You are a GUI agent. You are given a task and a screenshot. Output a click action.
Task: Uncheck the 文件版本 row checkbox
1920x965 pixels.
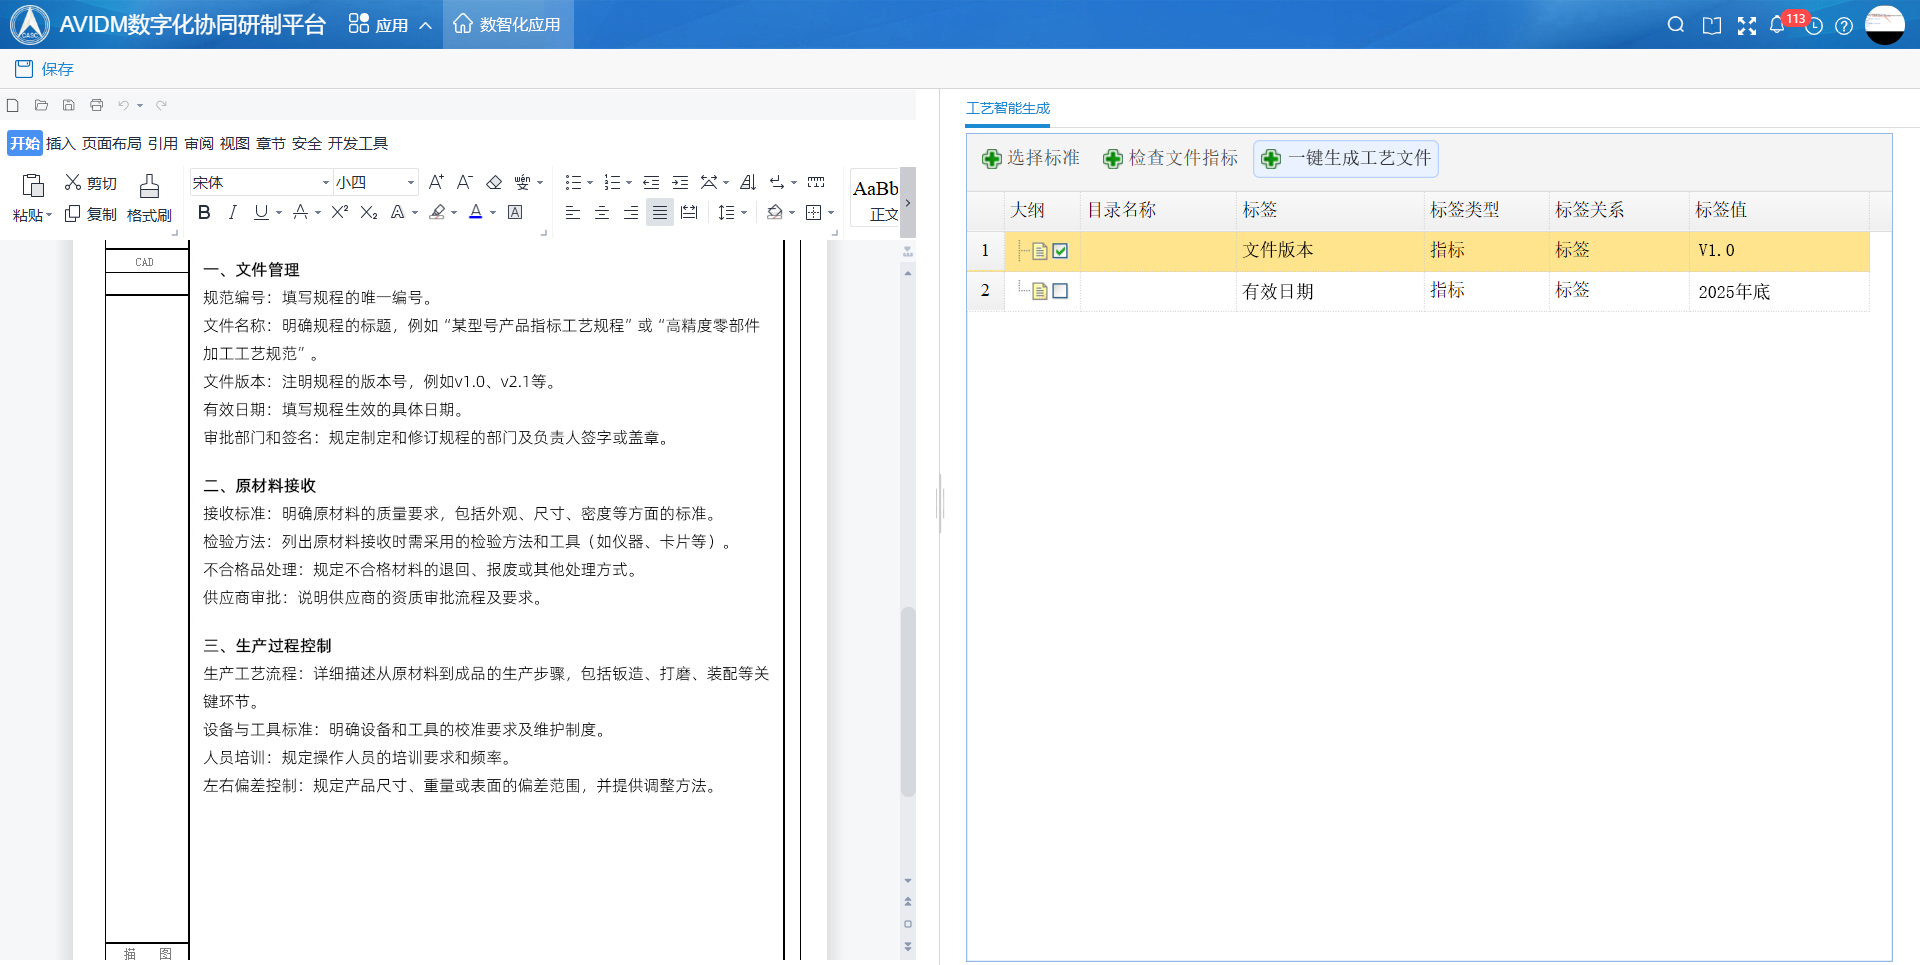click(x=1061, y=251)
